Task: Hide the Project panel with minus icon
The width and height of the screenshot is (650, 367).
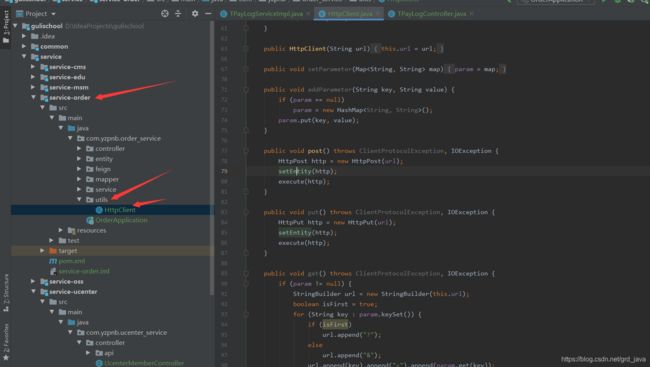Action: pyautogui.click(x=208, y=14)
